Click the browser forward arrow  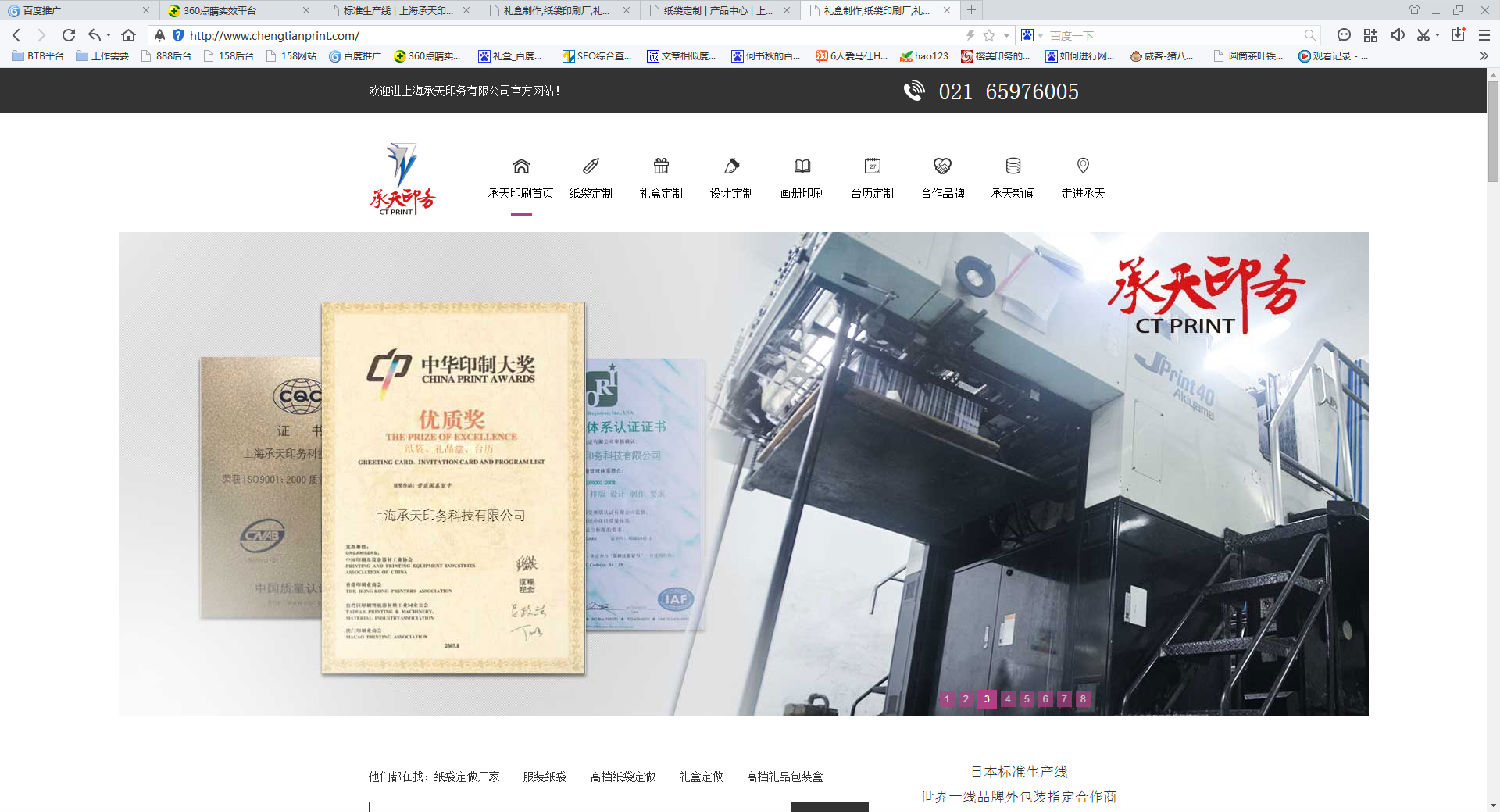[x=41, y=35]
